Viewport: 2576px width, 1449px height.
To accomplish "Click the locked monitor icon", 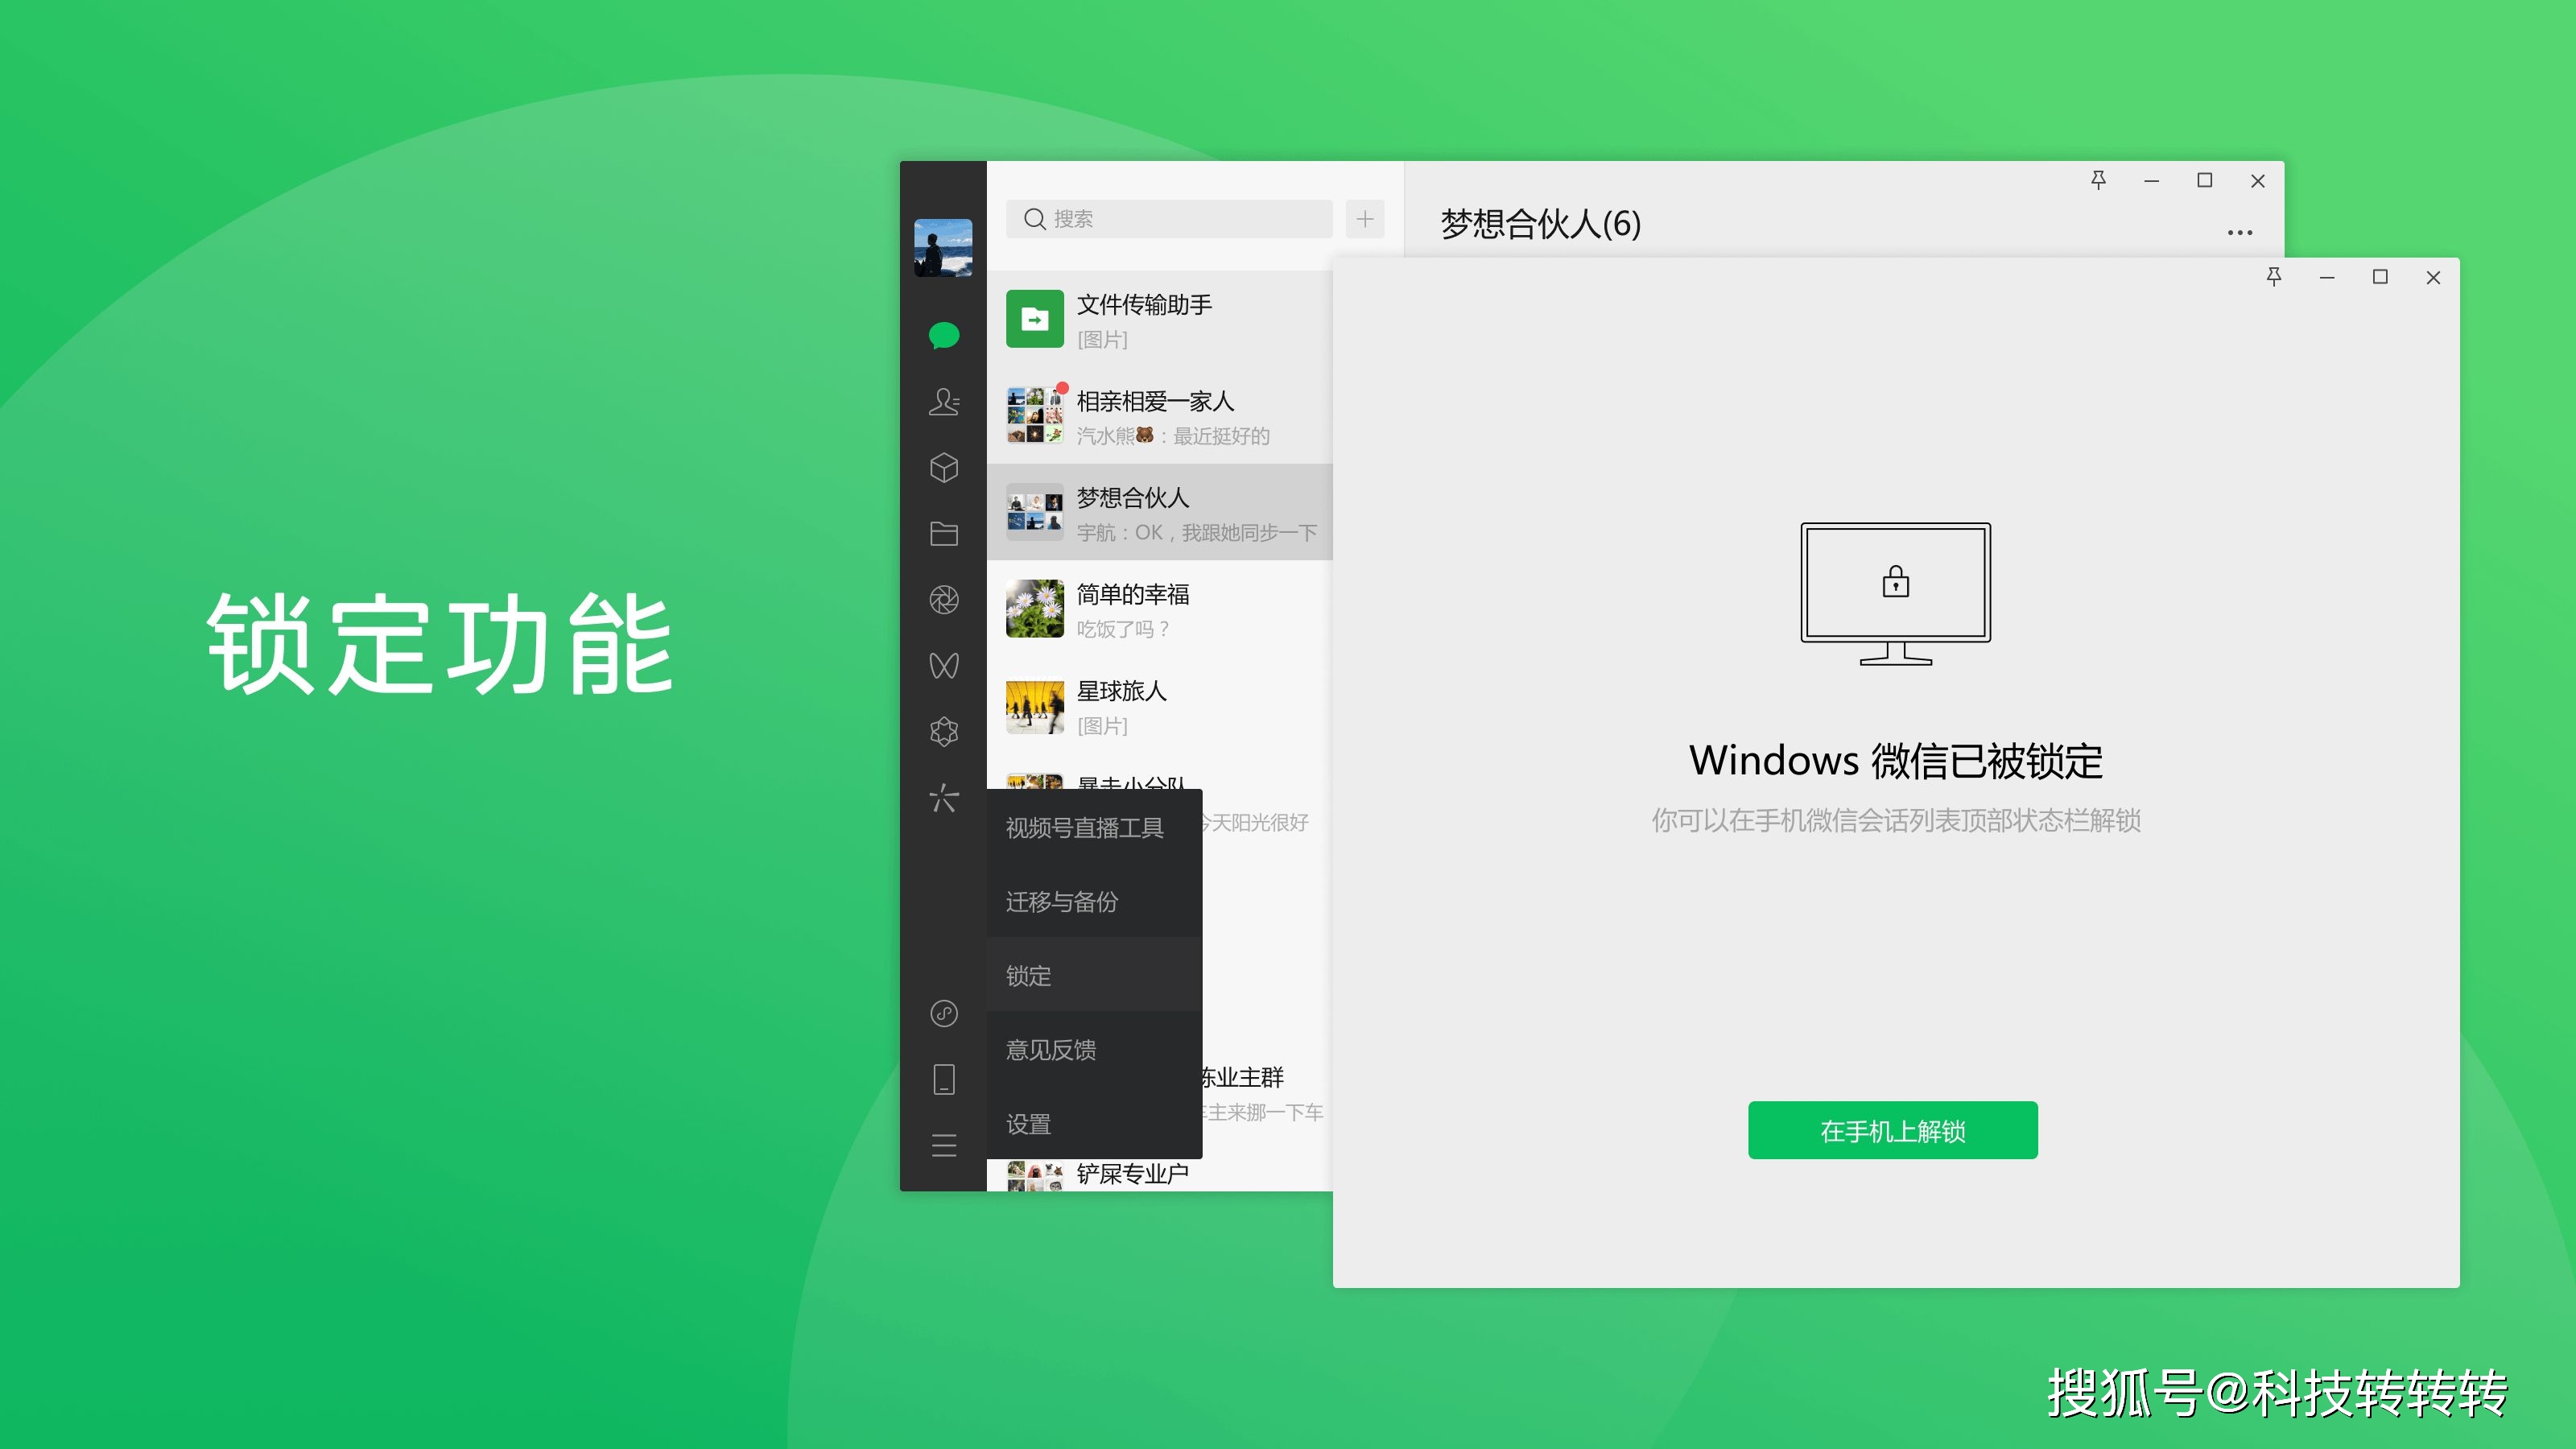I will (x=1895, y=593).
